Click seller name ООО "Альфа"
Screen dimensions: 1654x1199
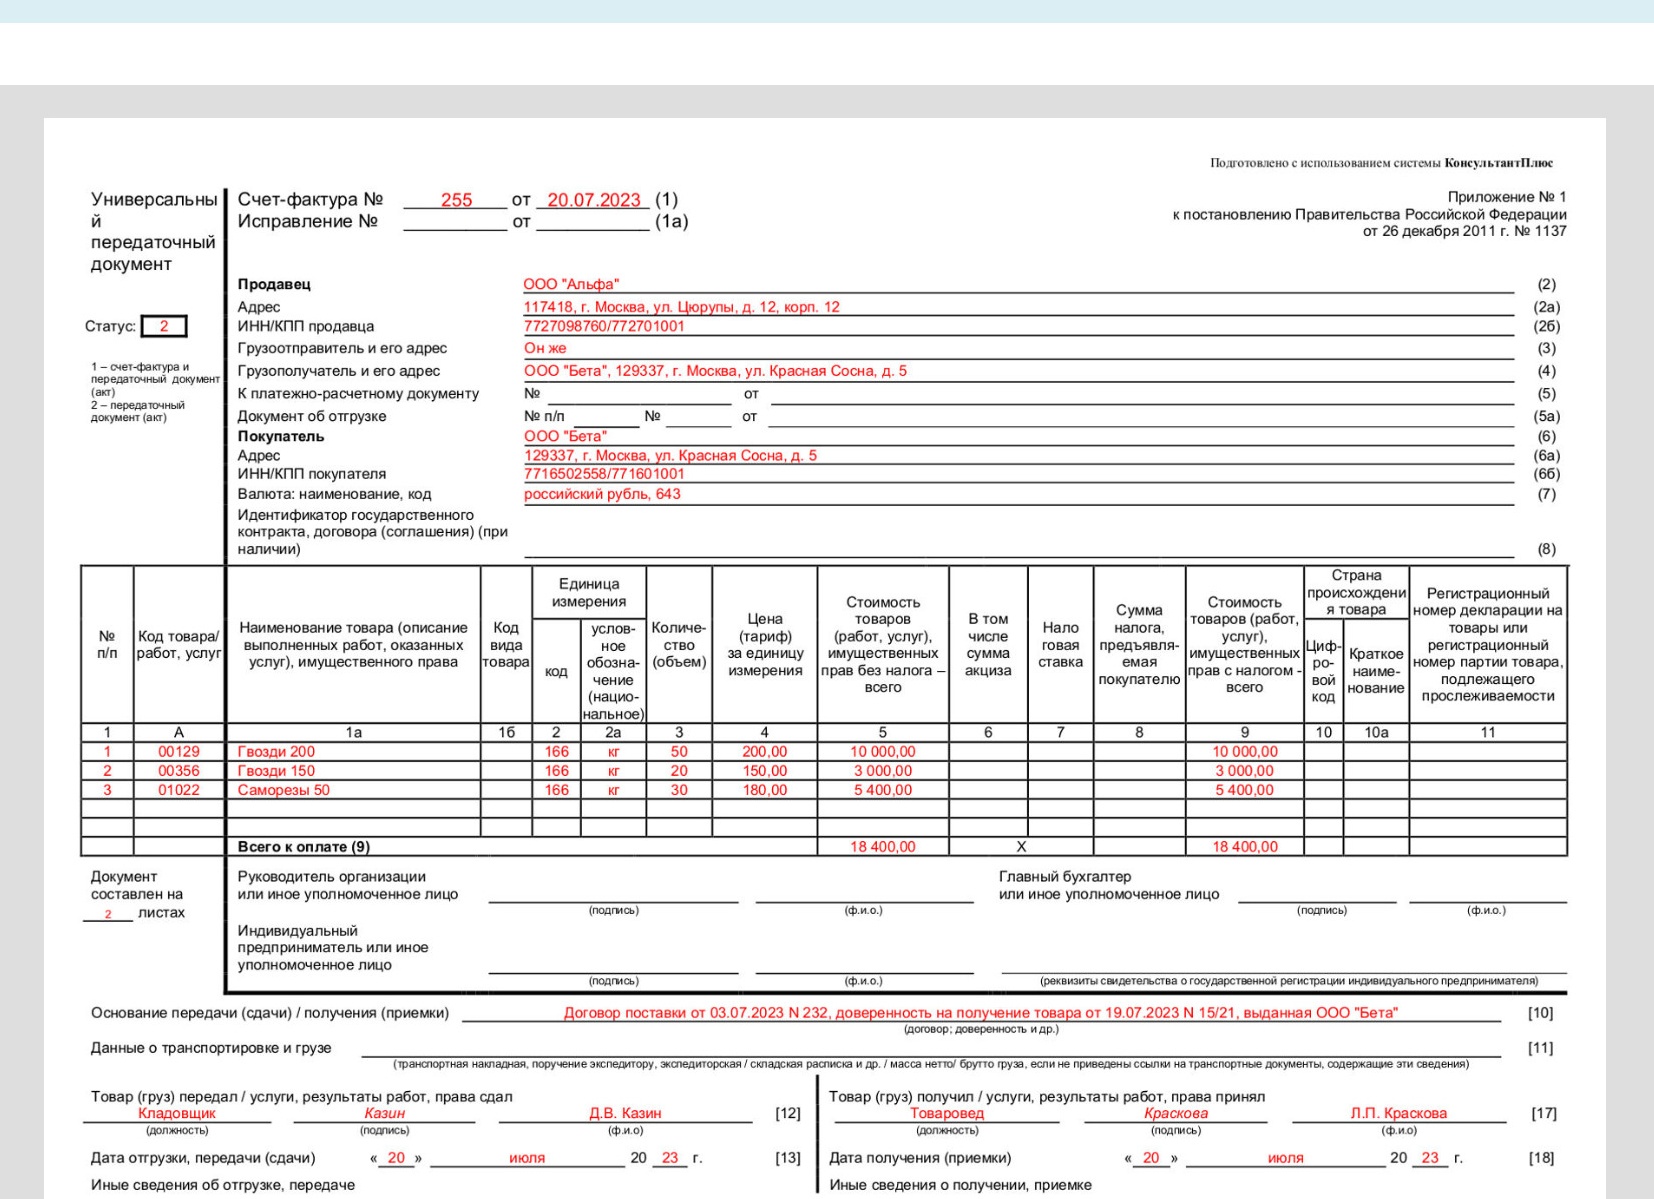571,284
